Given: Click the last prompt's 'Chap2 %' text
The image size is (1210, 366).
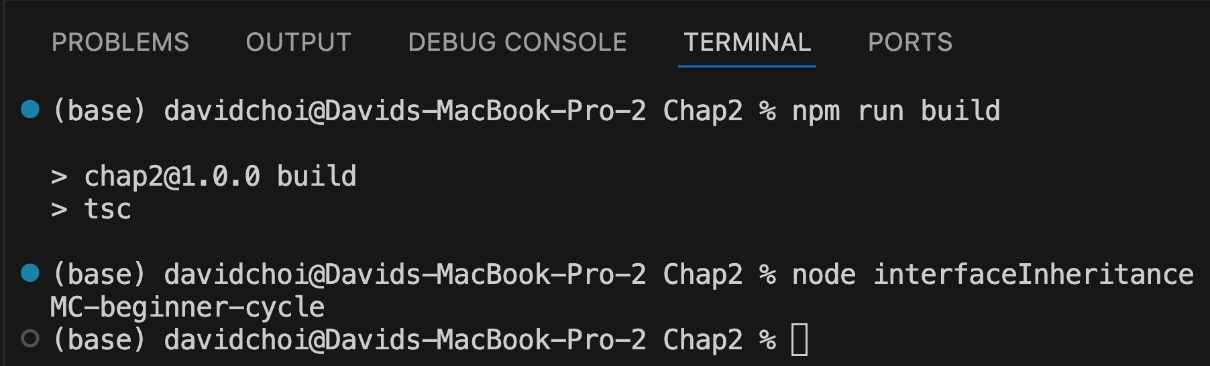Looking at the screenshot, I should pos(720,340).
